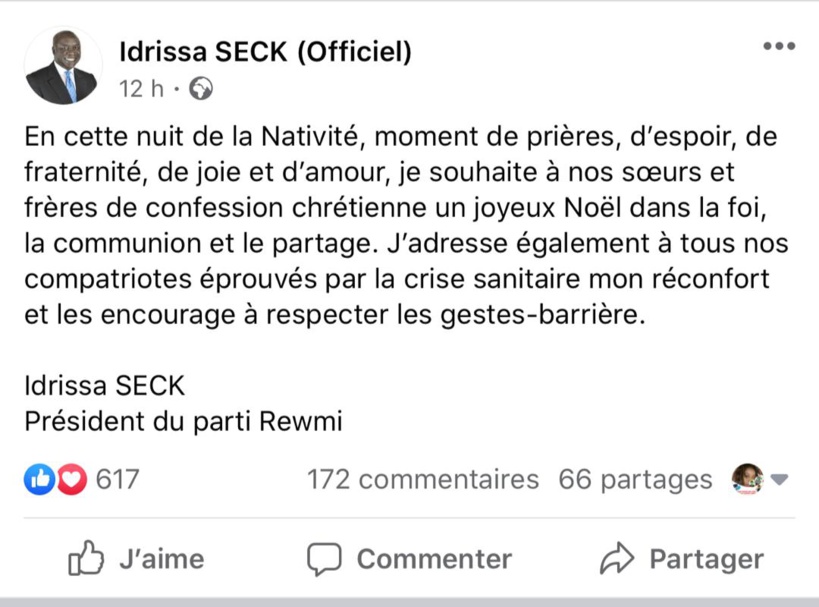Open the Idrissa SECK (Officiel) page name
Screen dimensions: 819x607
[265, 48]
